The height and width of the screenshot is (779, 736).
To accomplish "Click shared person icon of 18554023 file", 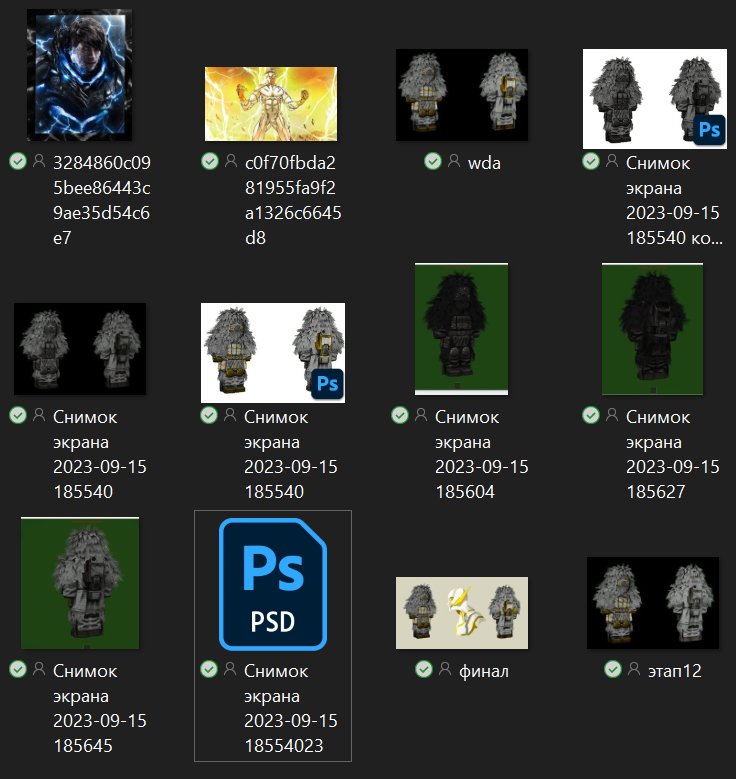I will point(230,669).
